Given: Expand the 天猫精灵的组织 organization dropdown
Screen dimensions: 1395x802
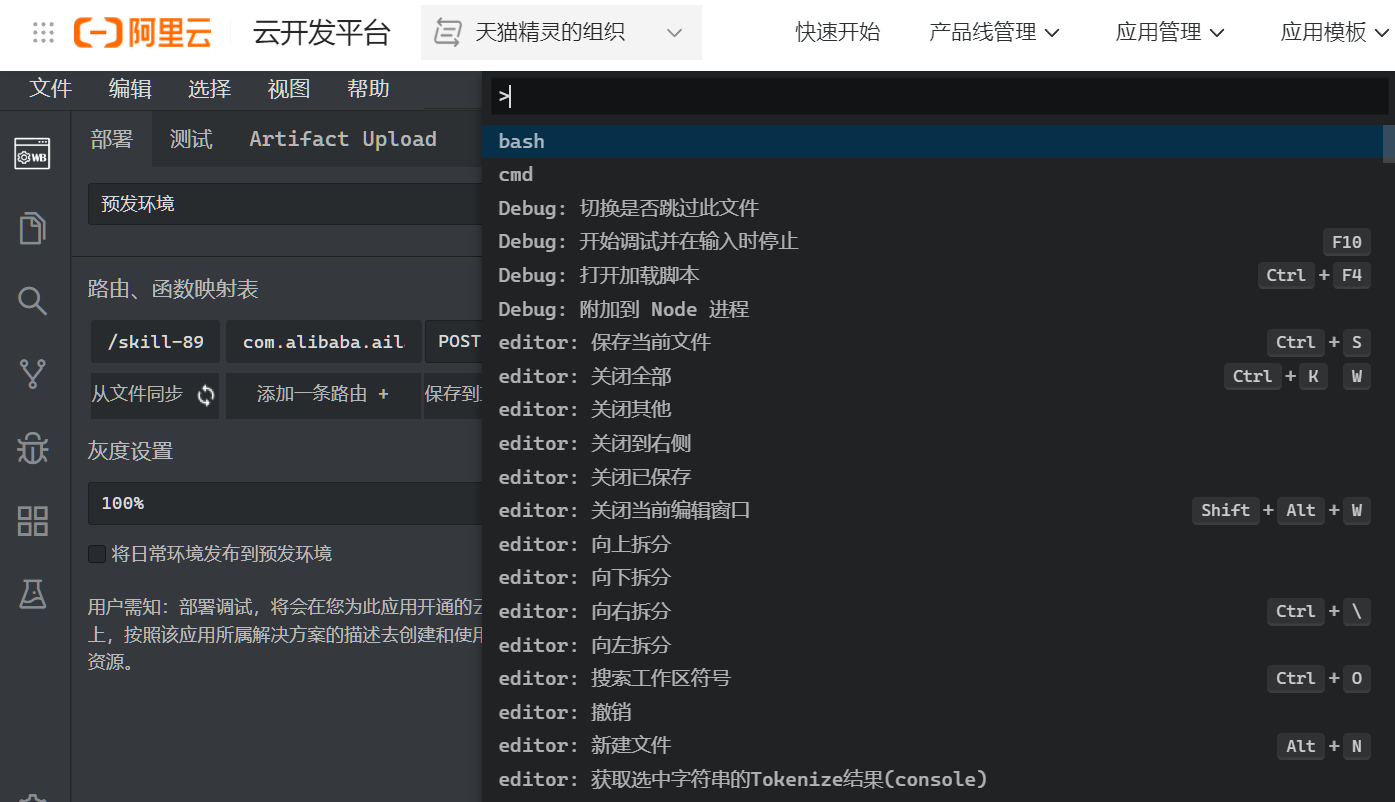Looking at the screenshot, I should (x=561, y=33).
